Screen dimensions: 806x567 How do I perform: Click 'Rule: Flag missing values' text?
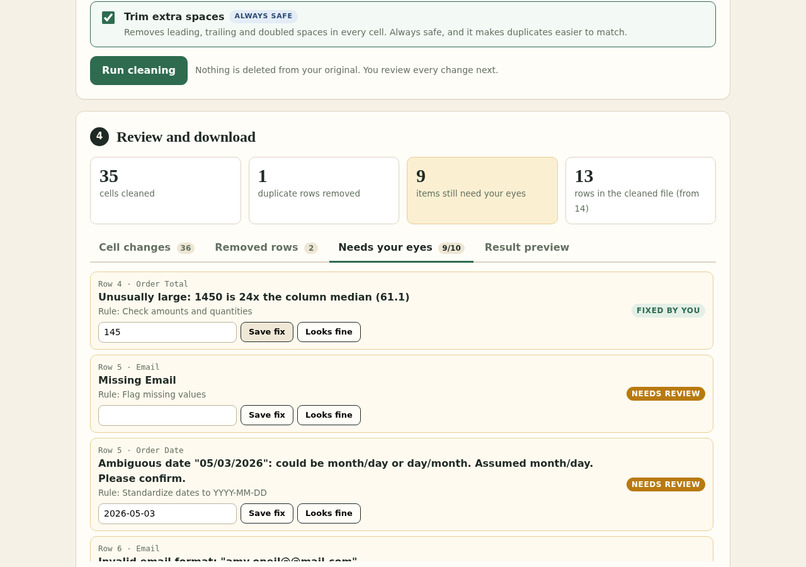(152, 395)
